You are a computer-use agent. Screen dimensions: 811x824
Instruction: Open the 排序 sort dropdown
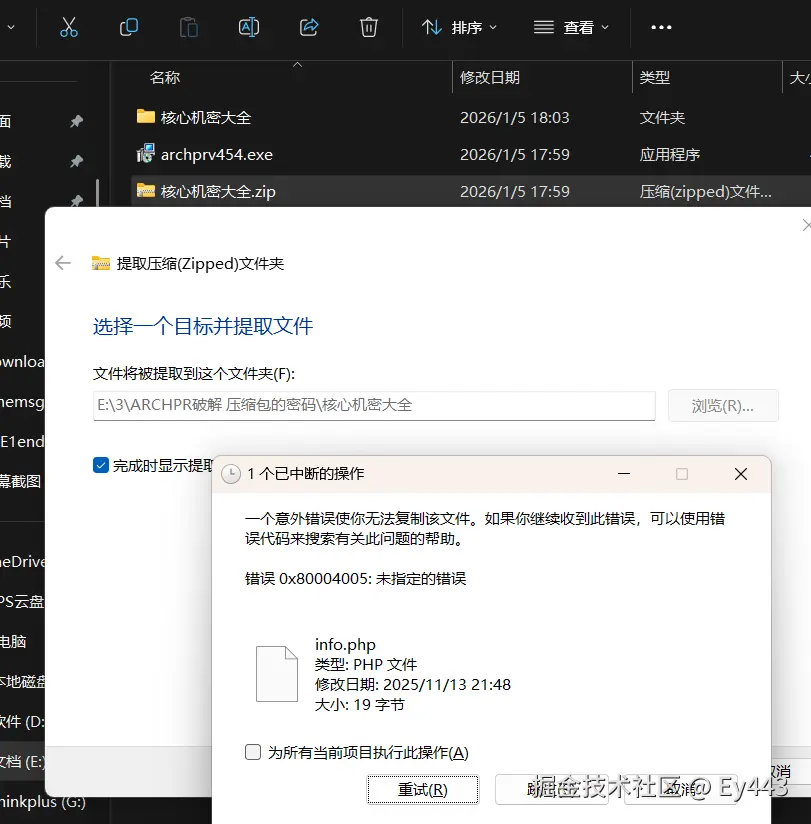point(459,27)
